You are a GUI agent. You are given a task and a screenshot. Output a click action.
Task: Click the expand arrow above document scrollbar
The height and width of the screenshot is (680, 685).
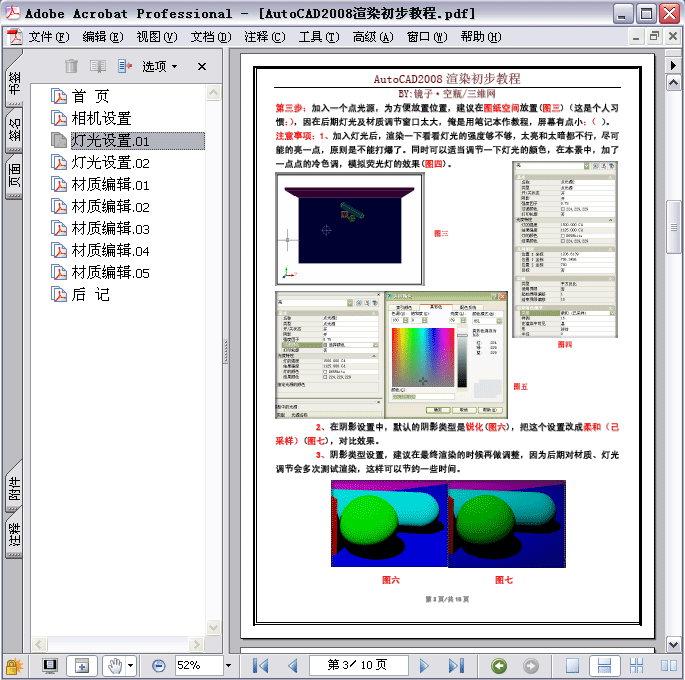pyautogui.click(x=673, y=66)
